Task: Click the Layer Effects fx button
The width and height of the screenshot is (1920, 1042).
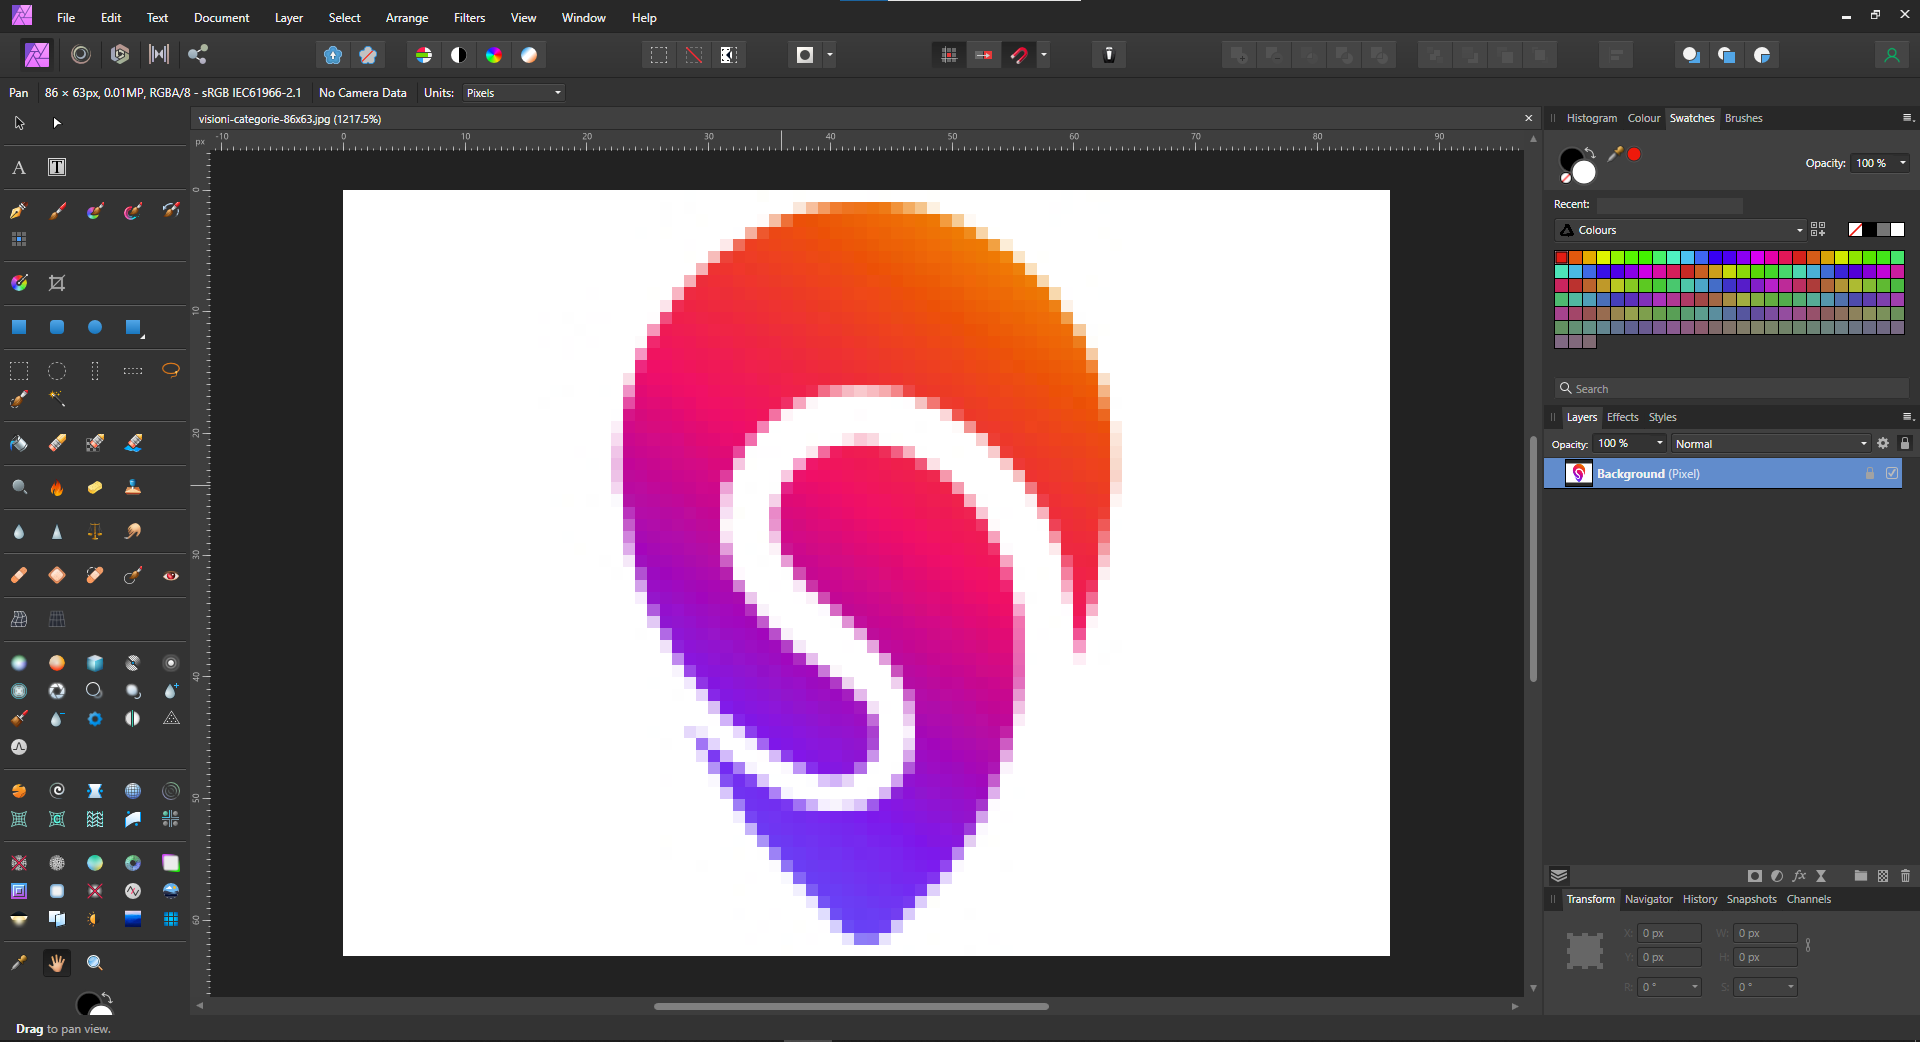Action: coord(1799,876)
